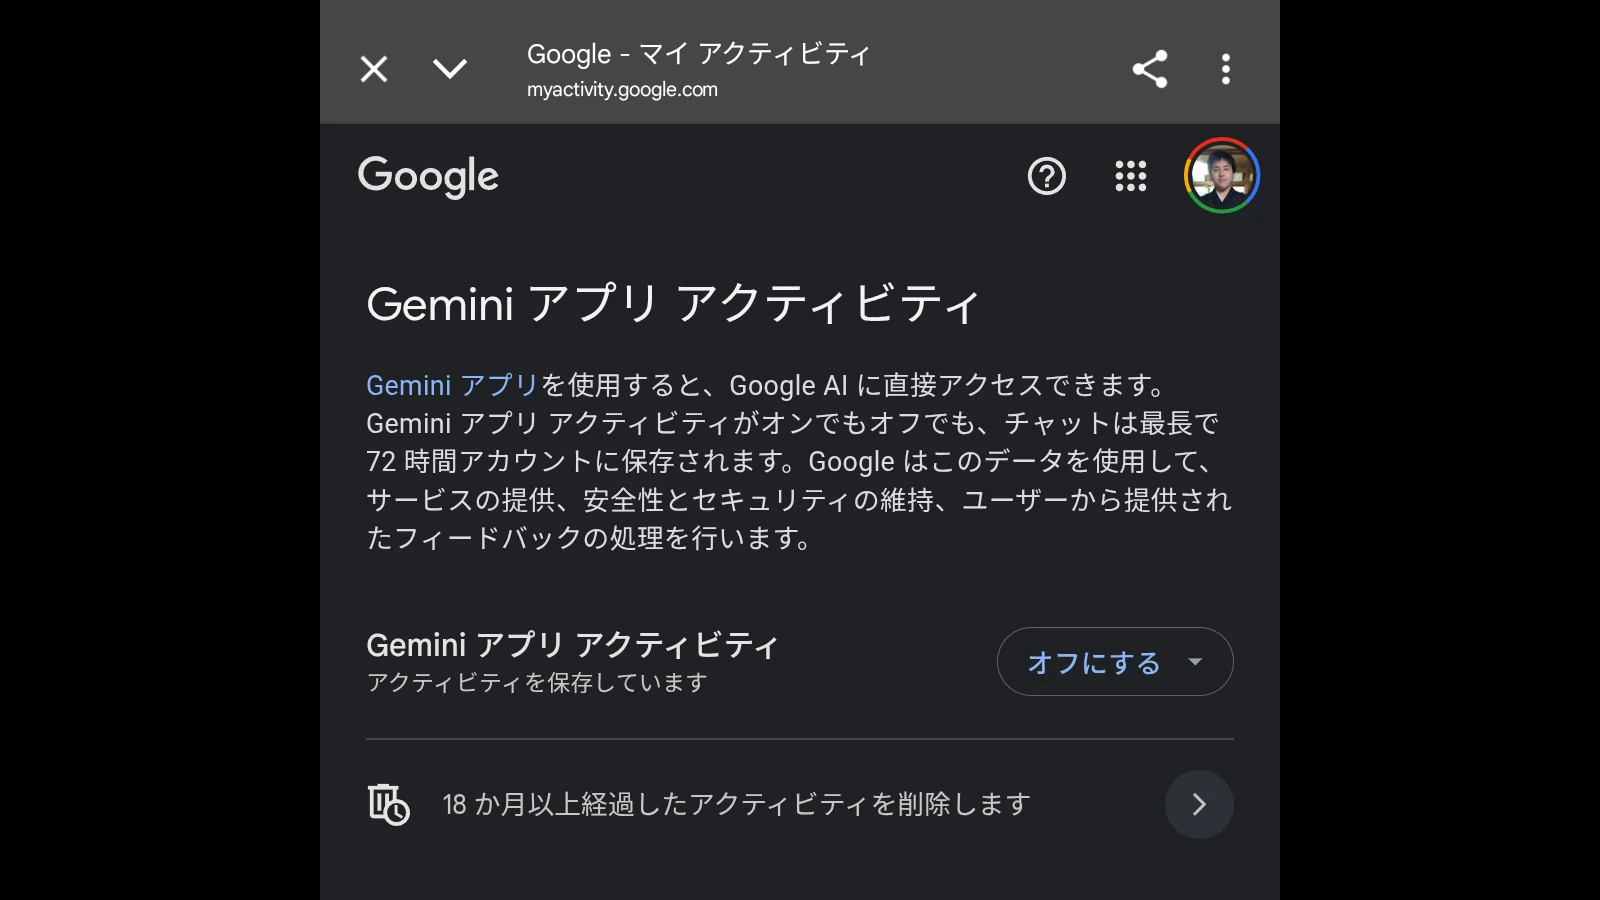Viewport: 1600px width, 900px height.
Task: Open the help question mark icon
Action: pyautogui.click(x=1047, y=176)
